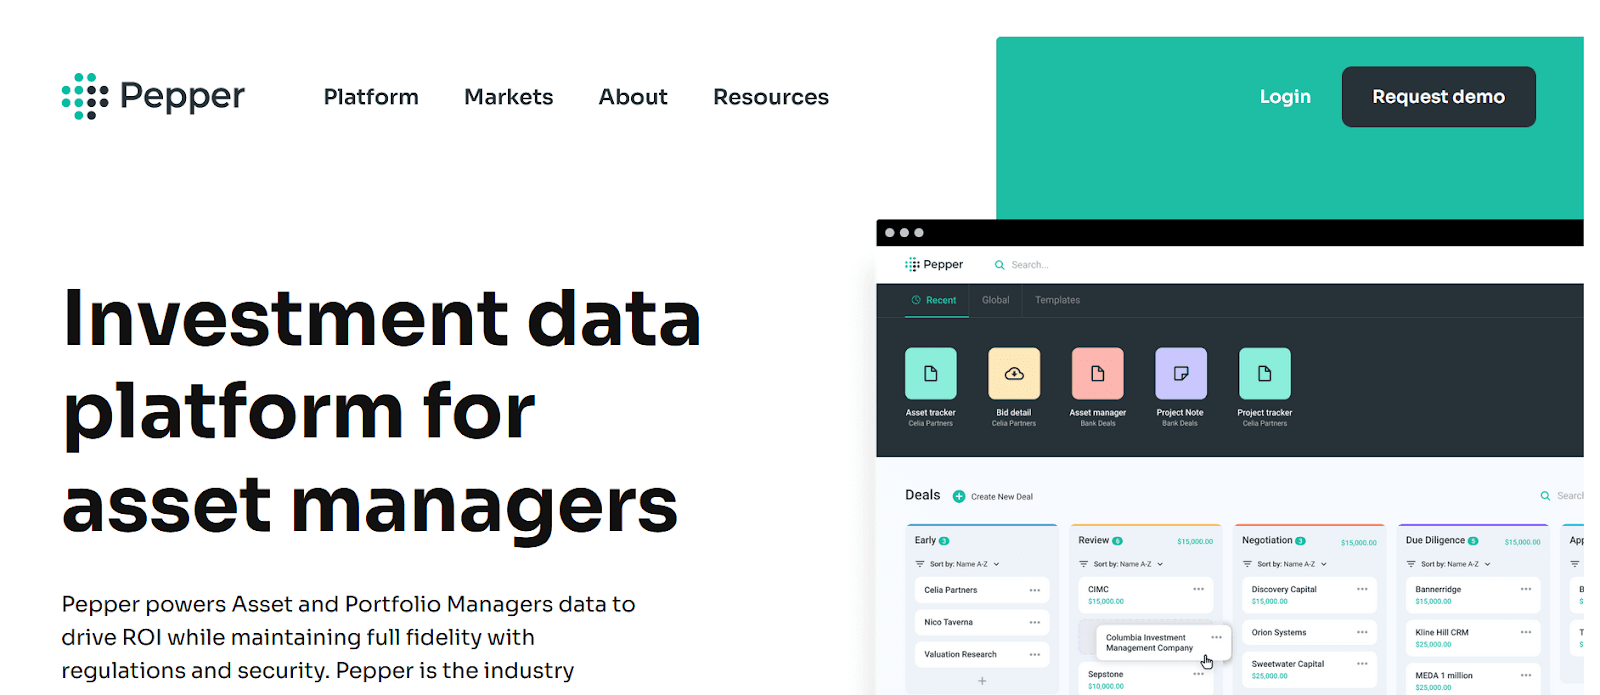
Task: Click the Review column header
Action: (1100, 540)
